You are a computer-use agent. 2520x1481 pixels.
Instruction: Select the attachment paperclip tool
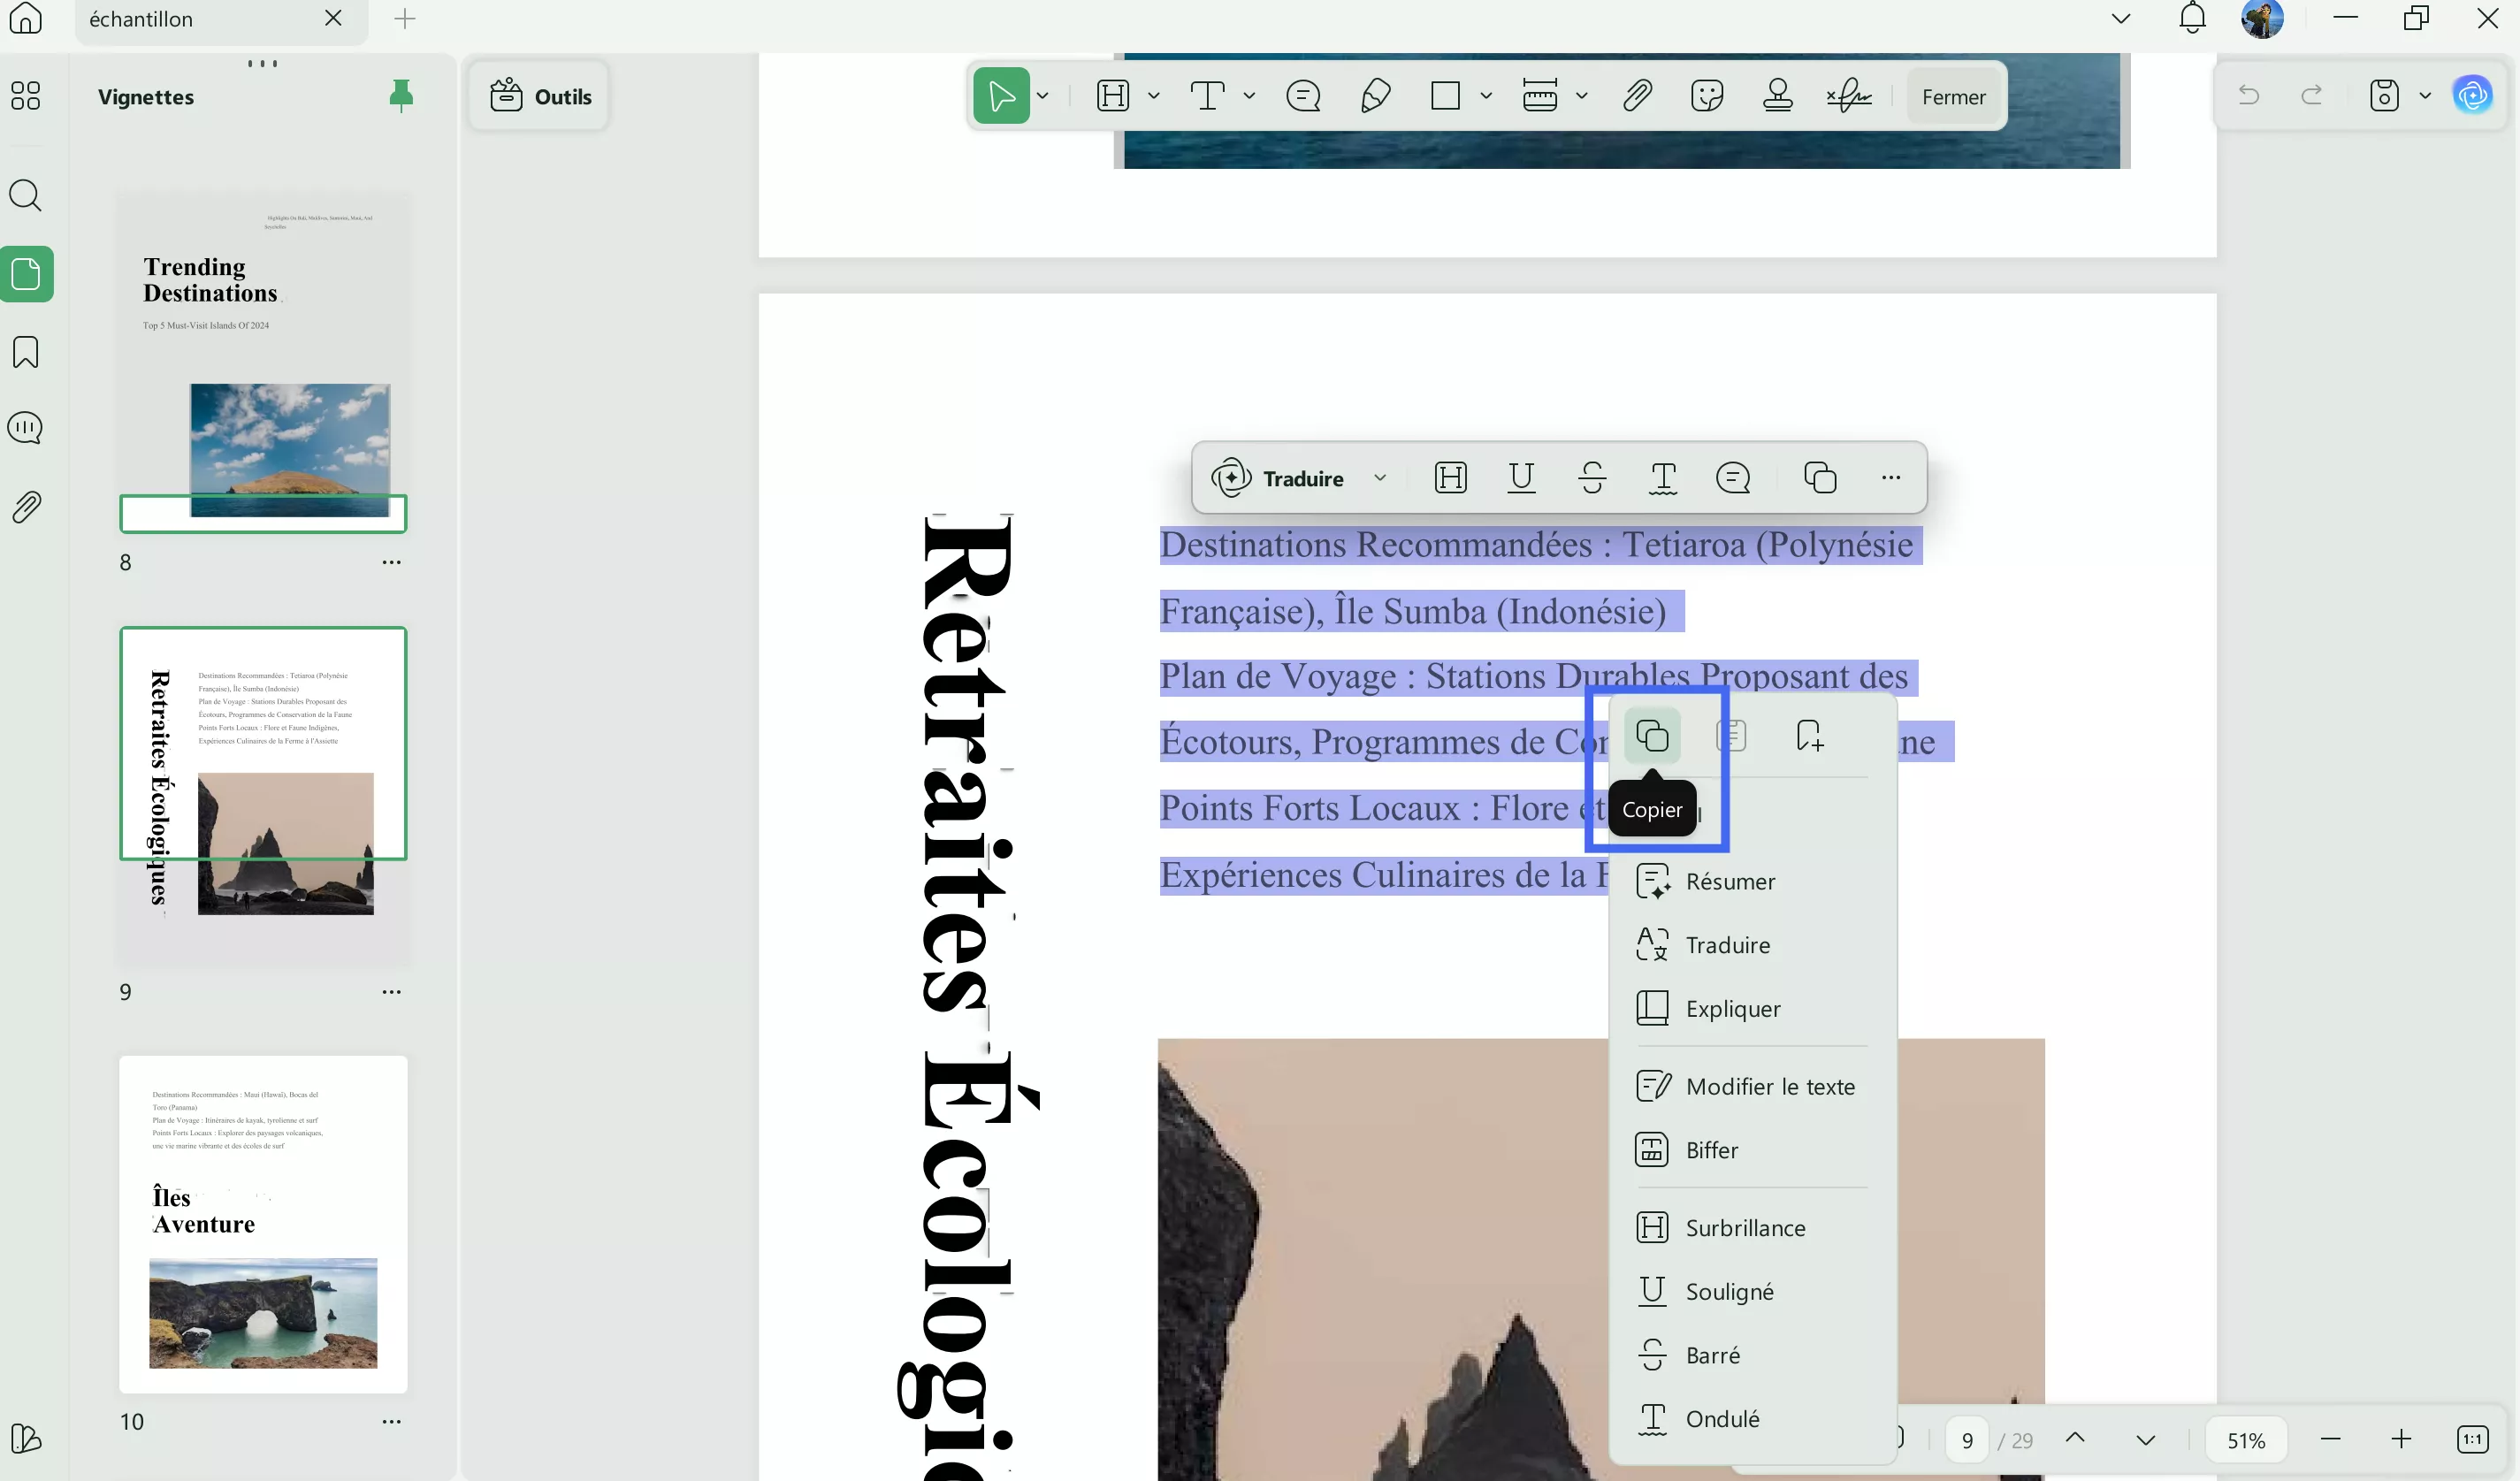click(1636, 95)
